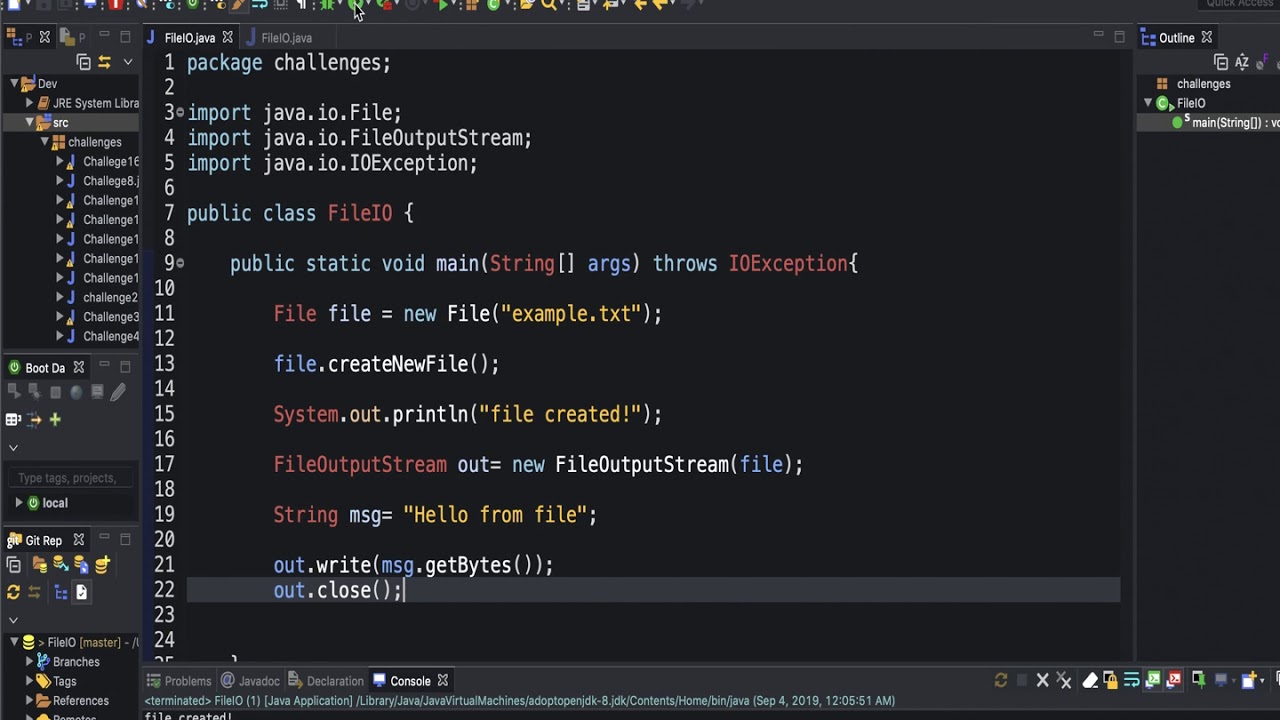Switch to Boot Dashboard tab

(45, 368)
